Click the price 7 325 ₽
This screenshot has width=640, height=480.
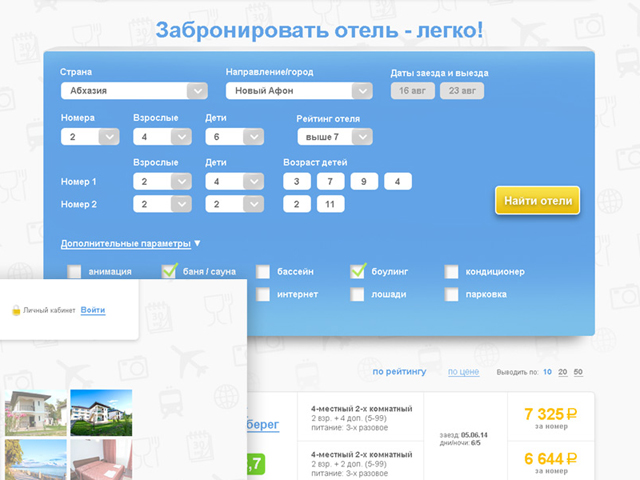pos(551,414)
